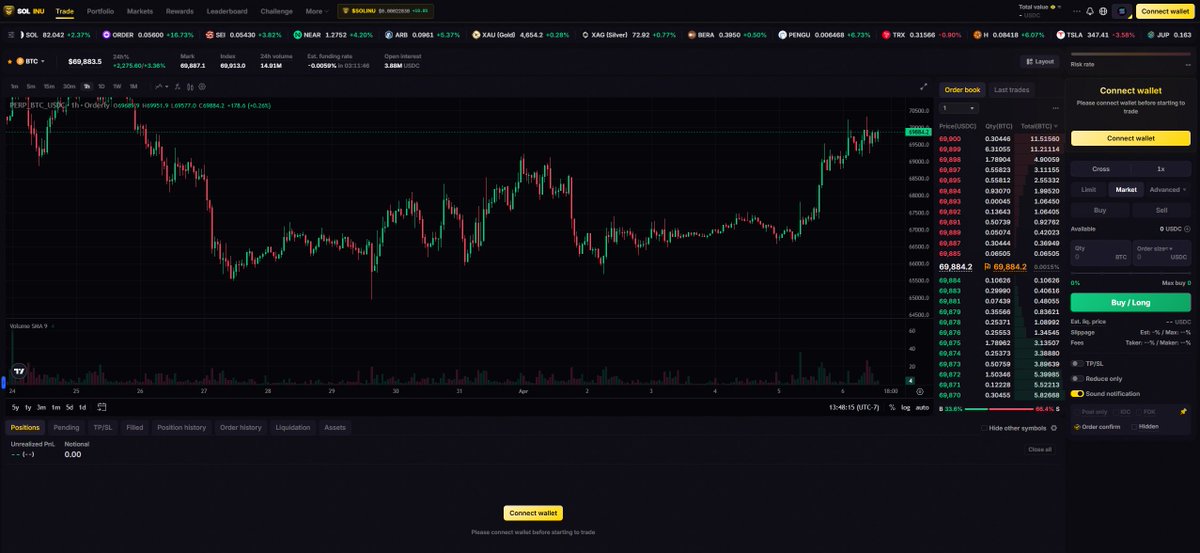Switch to the Last trades tab
Screen dimensions: 1200x553
pyautogui.click(x=1011, y=89)
